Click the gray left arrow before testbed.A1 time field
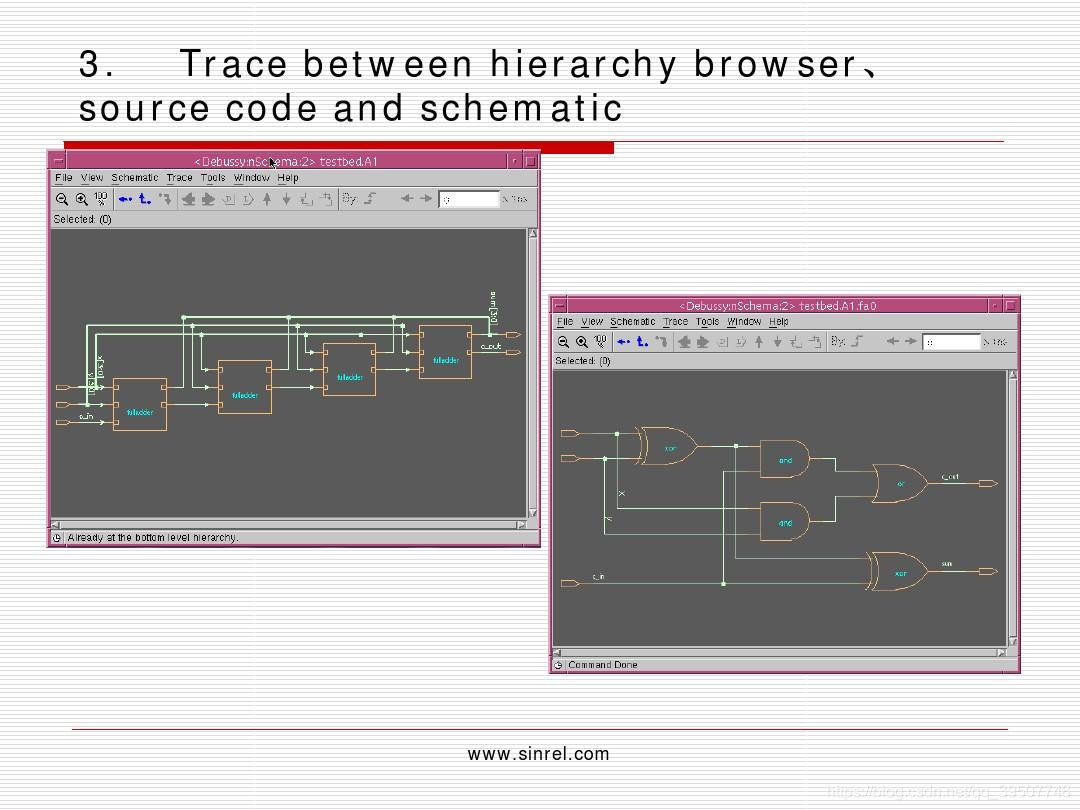The width and height of the screenshot is (1080, 810). pyautogui.click(x=407, y=198)
